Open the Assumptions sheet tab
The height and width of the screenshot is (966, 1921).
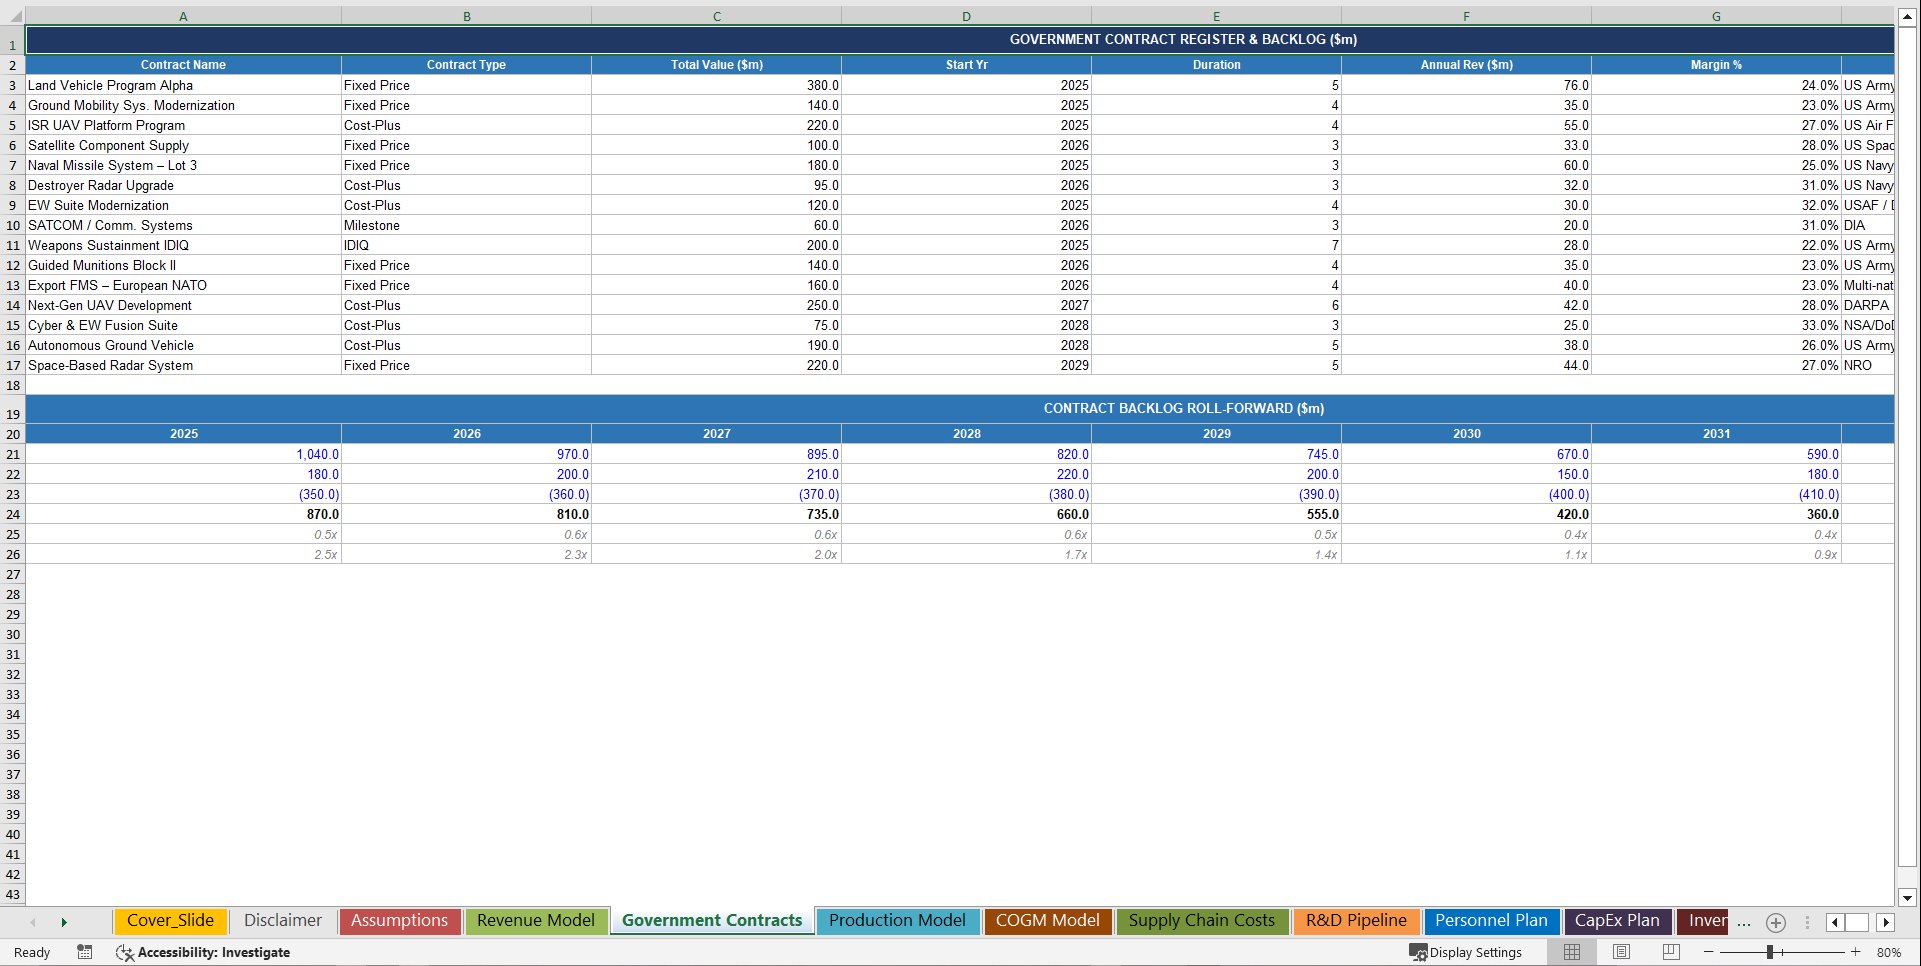(399, 921)
